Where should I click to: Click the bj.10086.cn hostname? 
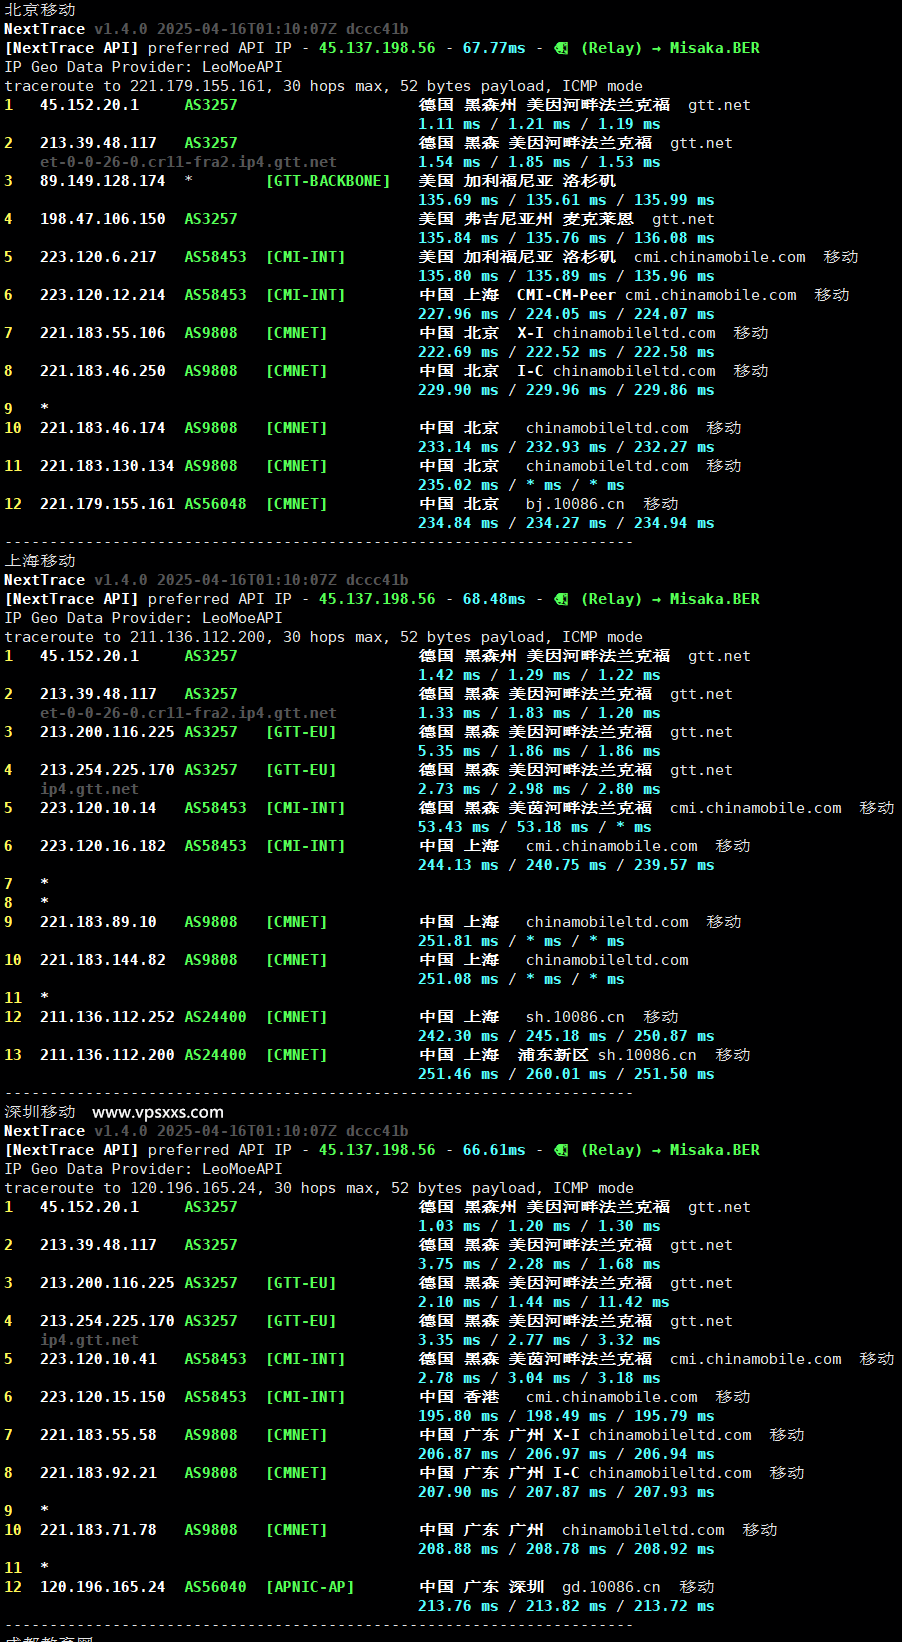point(575,504)
